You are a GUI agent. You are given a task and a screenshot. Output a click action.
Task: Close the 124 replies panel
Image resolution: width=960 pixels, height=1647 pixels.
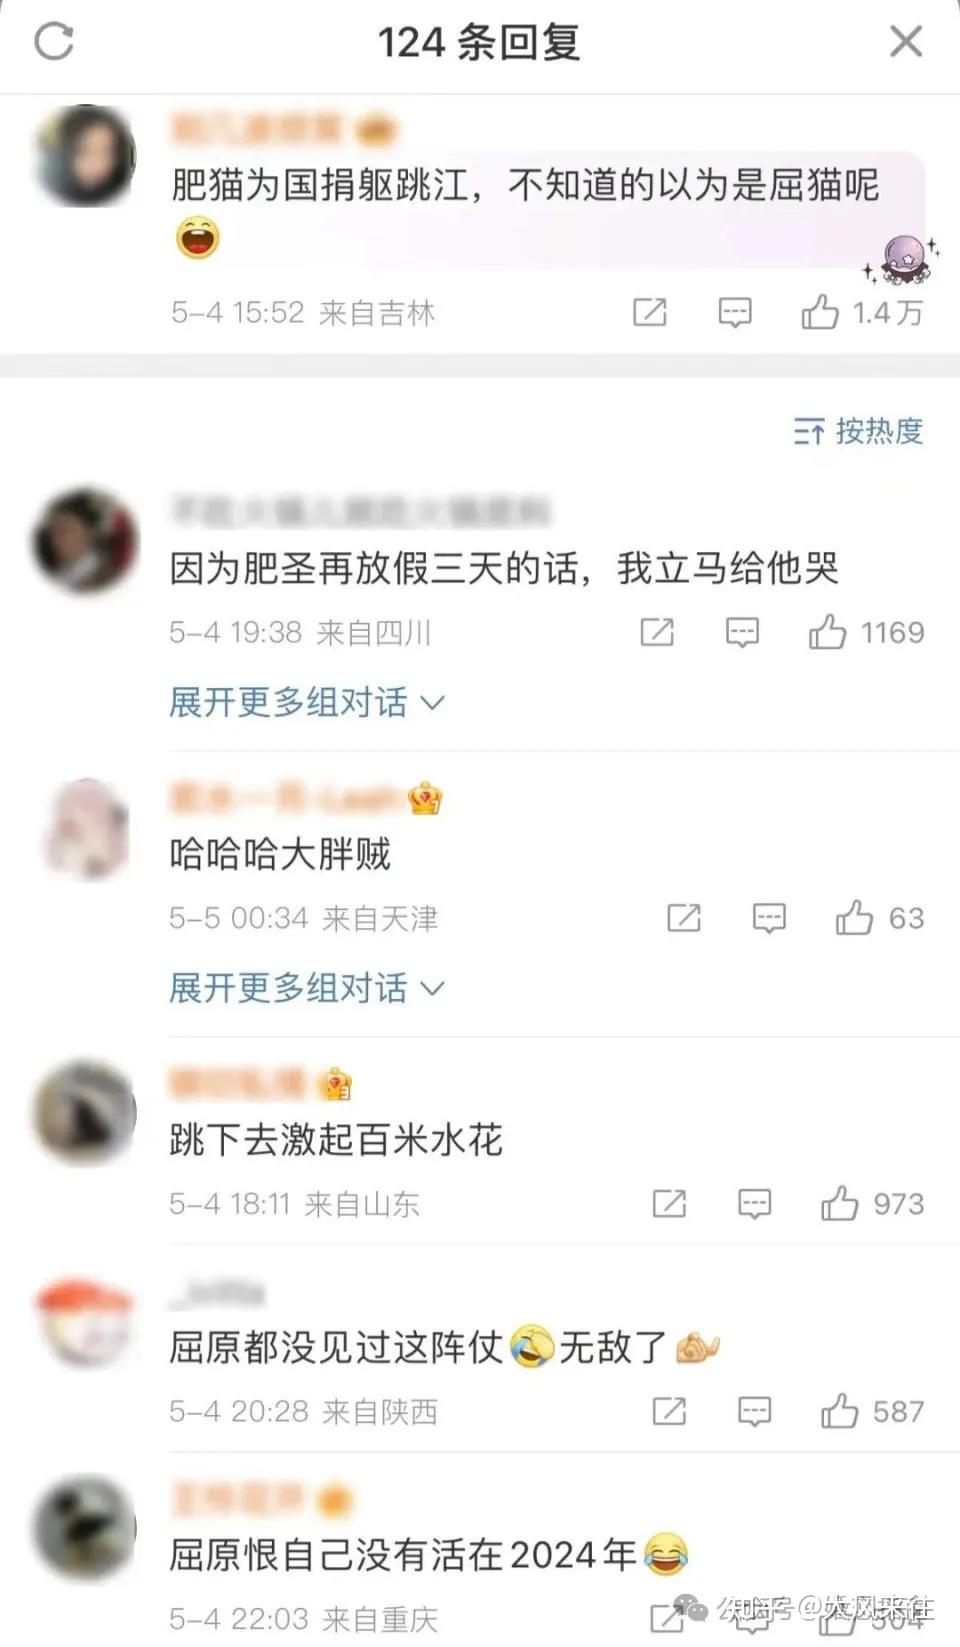click(906, 42)
